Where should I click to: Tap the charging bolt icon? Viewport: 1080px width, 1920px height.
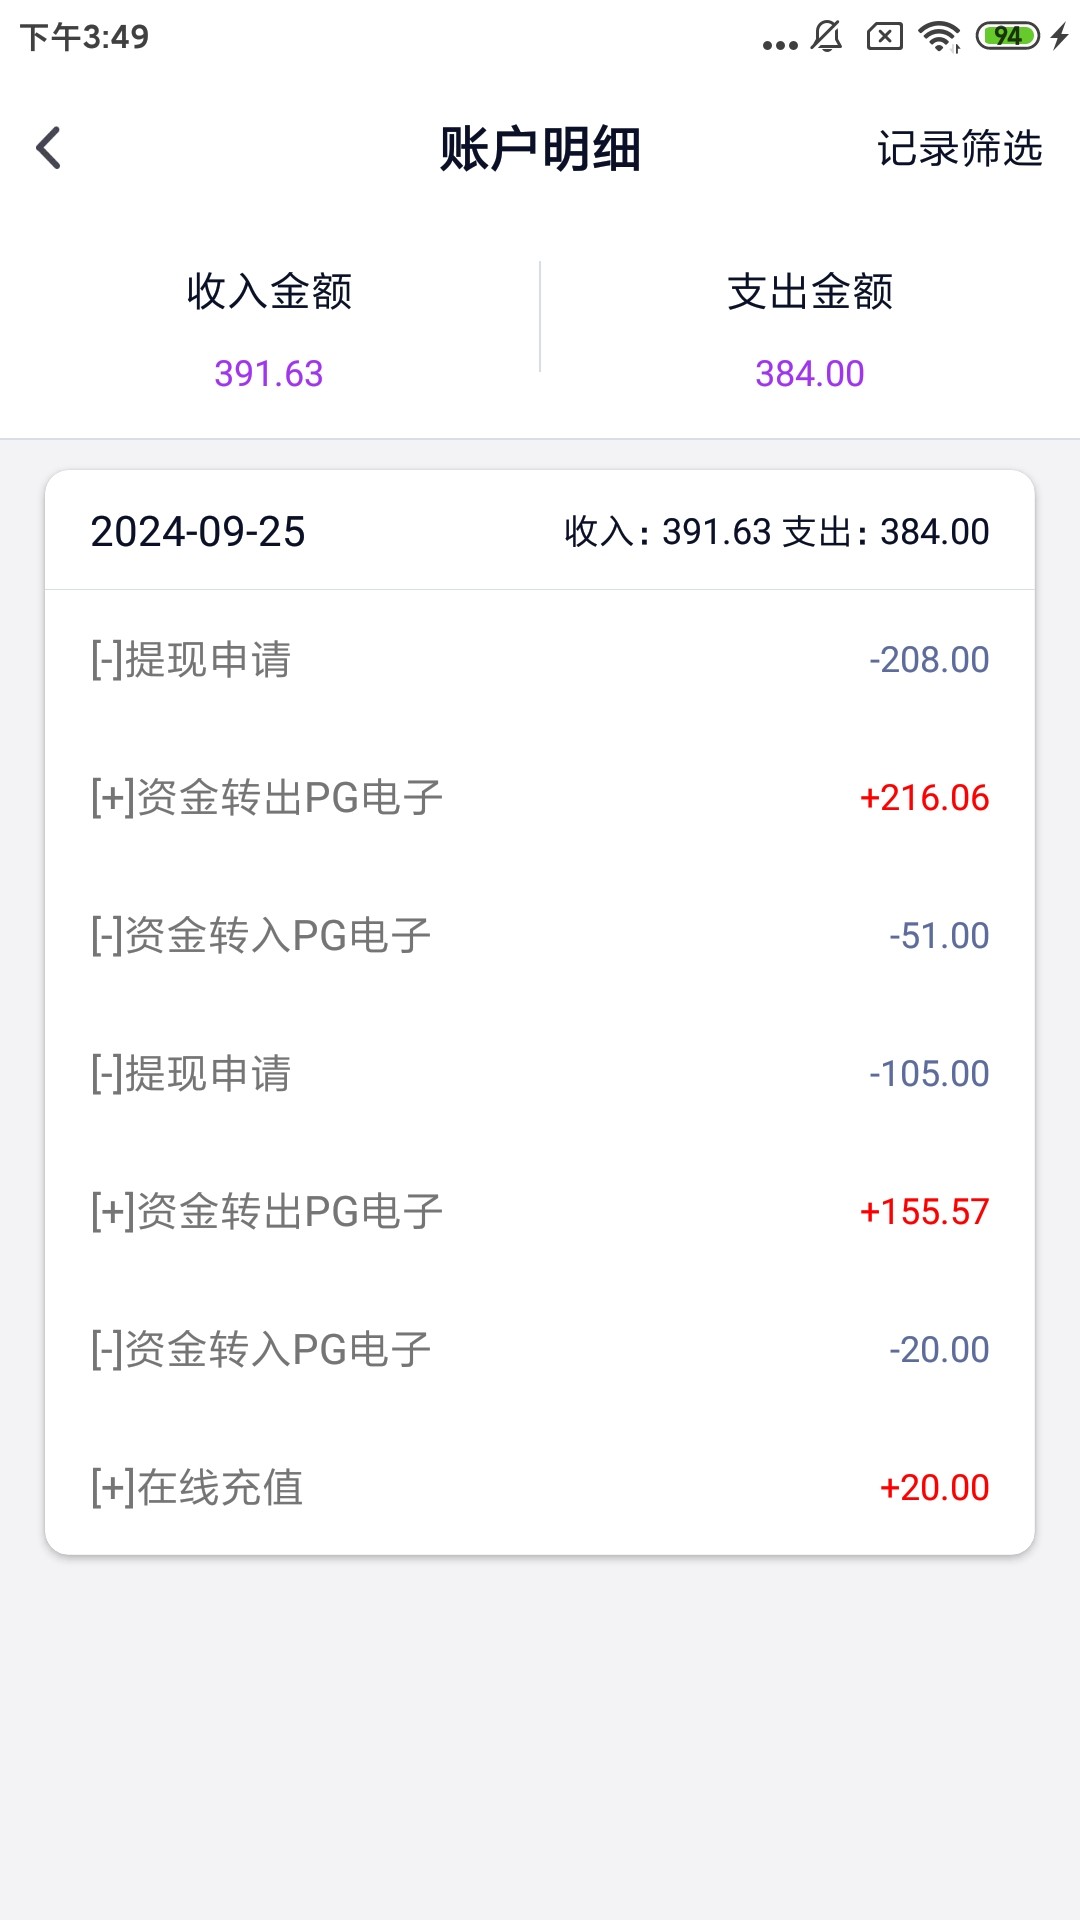[1060, 37]
